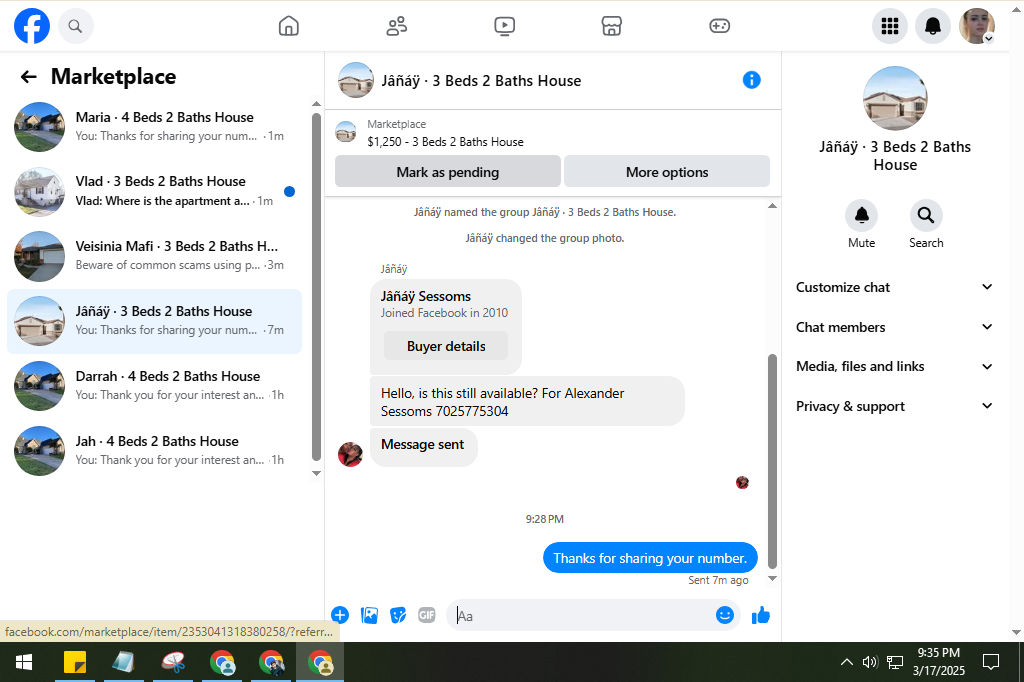
Task: Expand Chat members section
Action: click(894, 327)
